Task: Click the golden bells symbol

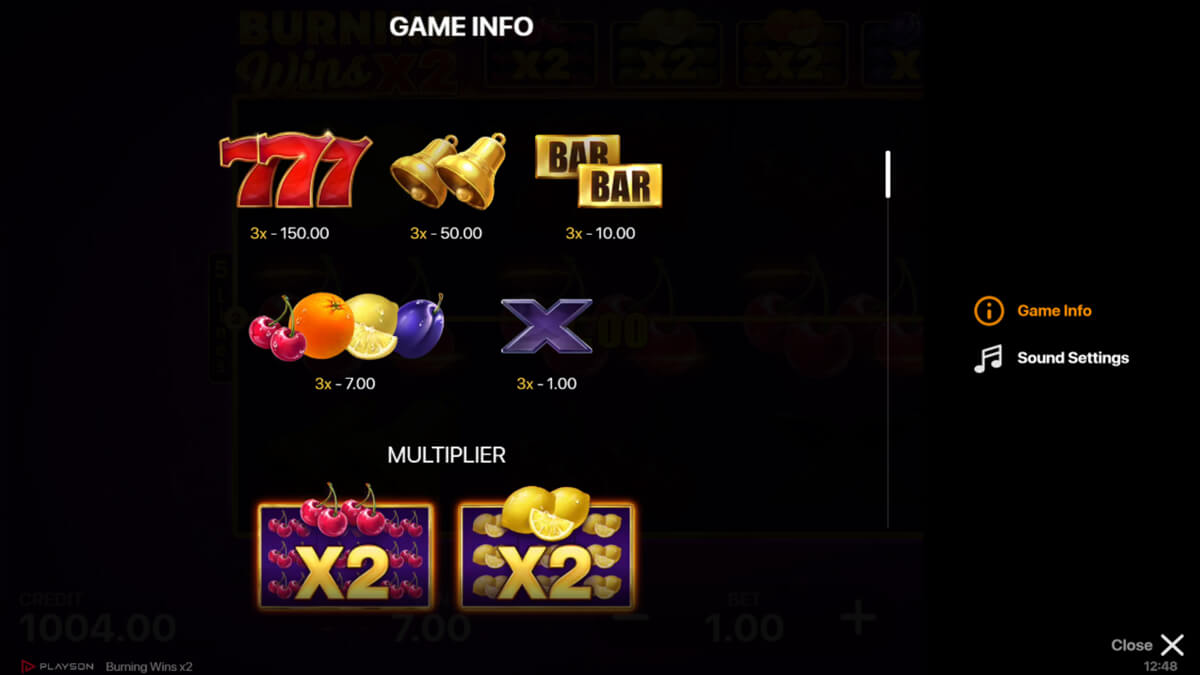Action: pyautogui.click(x=447, y=171)
